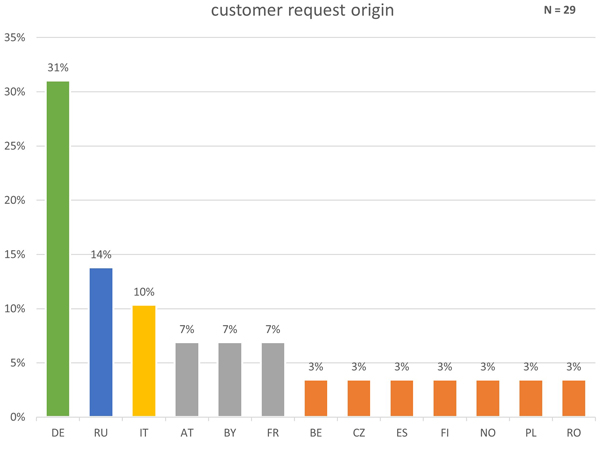
Task: Click the 35% axis label
Action: click(15, 38)
